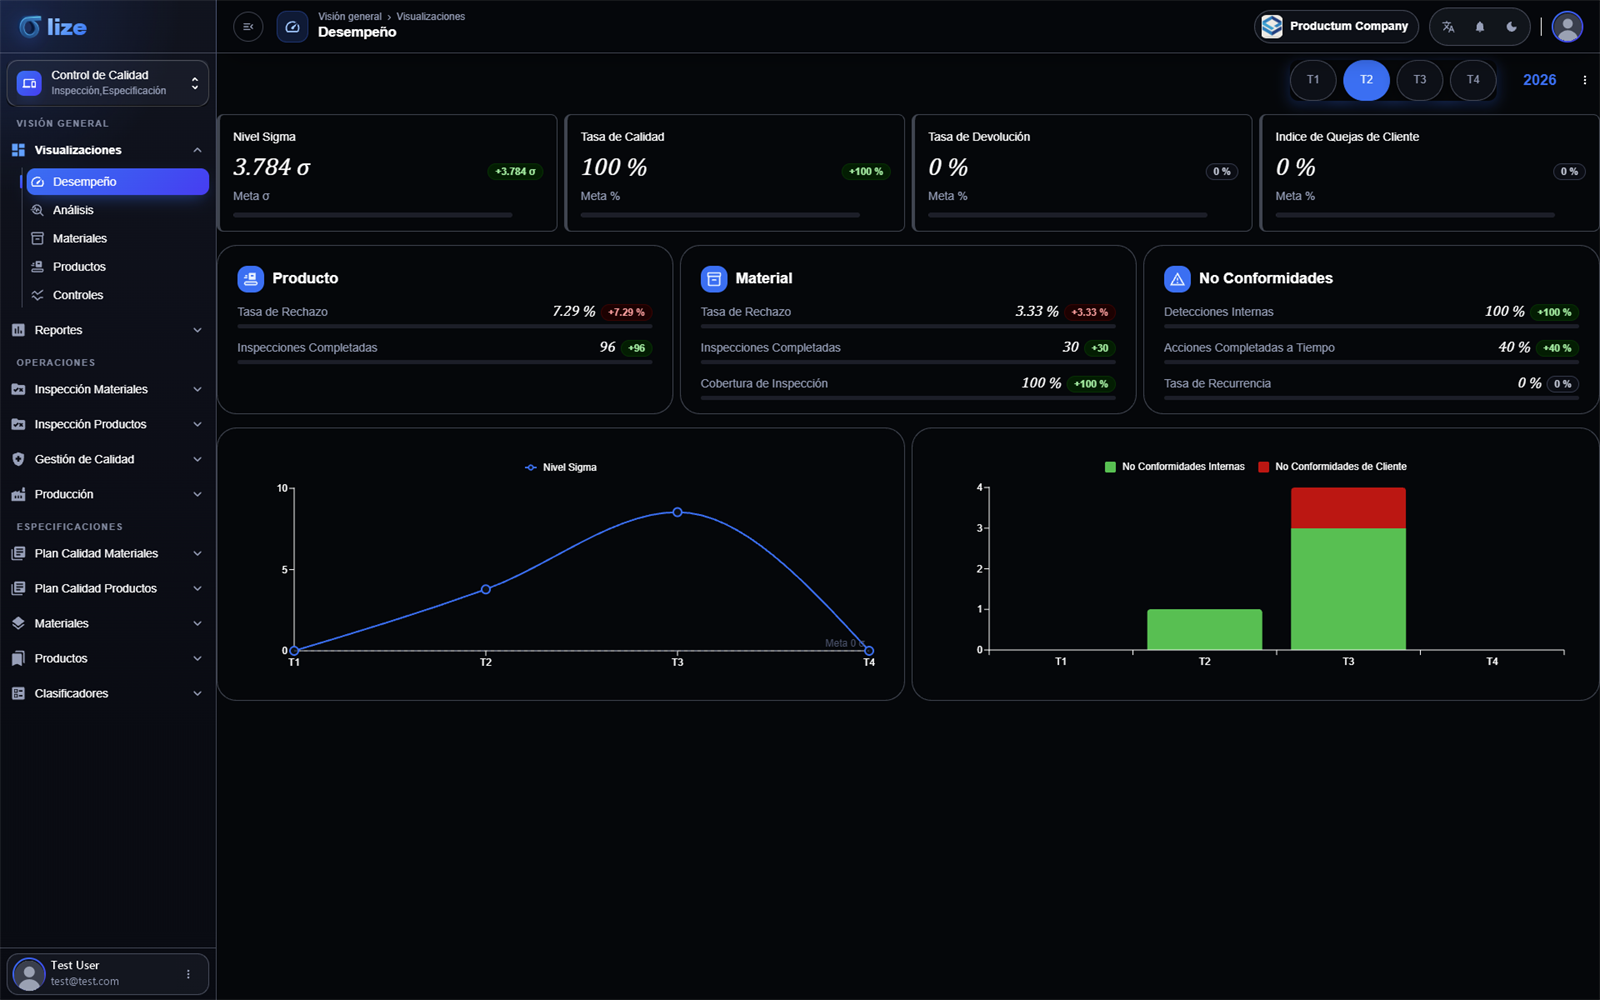Toggle No Conformidades Internas legend

click(1174, 467)
